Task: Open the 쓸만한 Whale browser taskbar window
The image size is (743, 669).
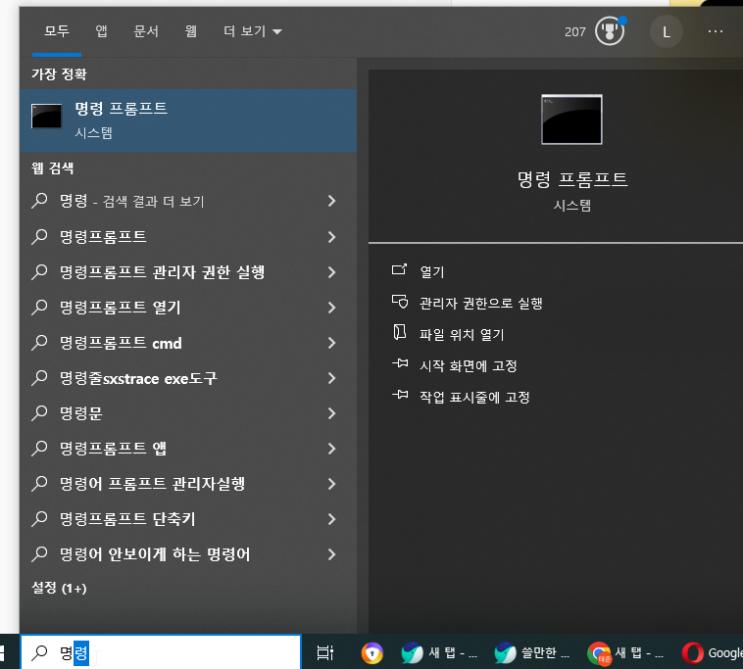Action: coord(532,653)
